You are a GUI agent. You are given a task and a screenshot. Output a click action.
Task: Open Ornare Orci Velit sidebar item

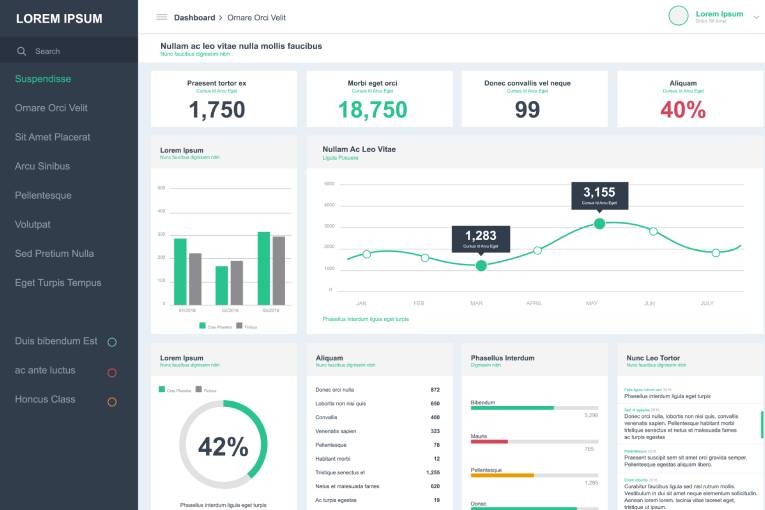[x=51, y=108]
